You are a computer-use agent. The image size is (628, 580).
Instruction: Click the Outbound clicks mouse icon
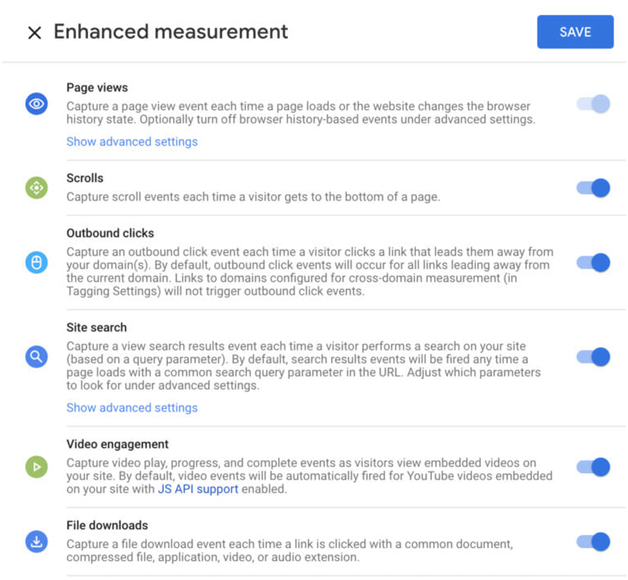click(x=36, y=263)
